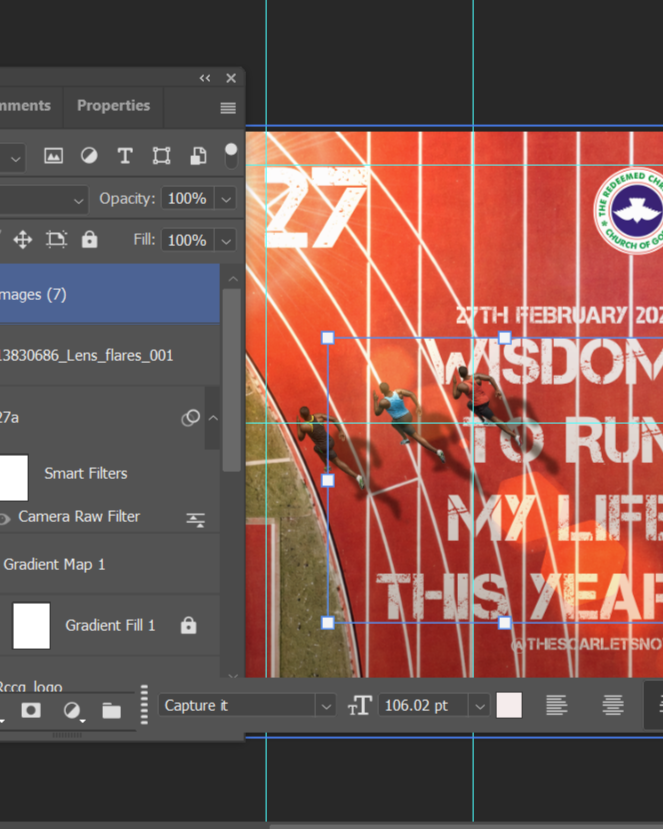The image size is (663, 829).
Task: Click the 27 text on canvas
Action: (316, 208)
